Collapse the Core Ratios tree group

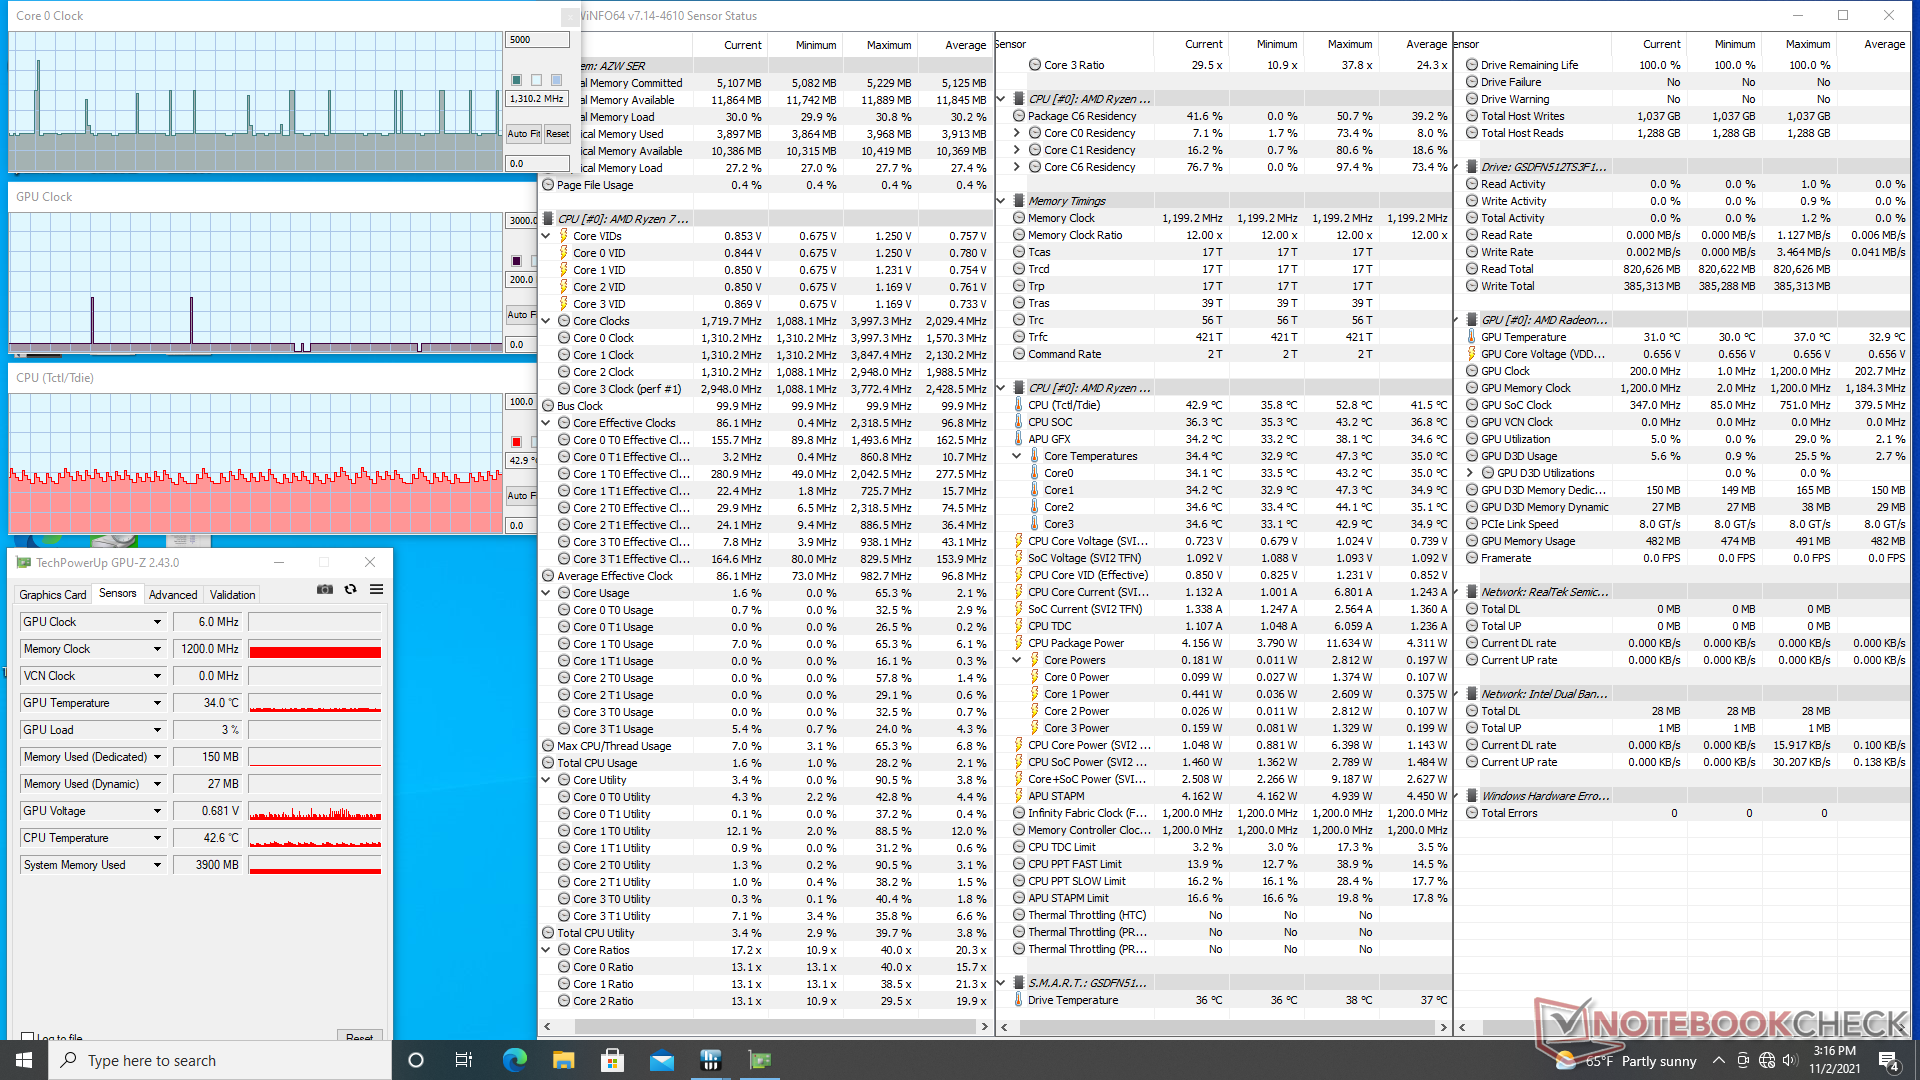pos(547,950)
